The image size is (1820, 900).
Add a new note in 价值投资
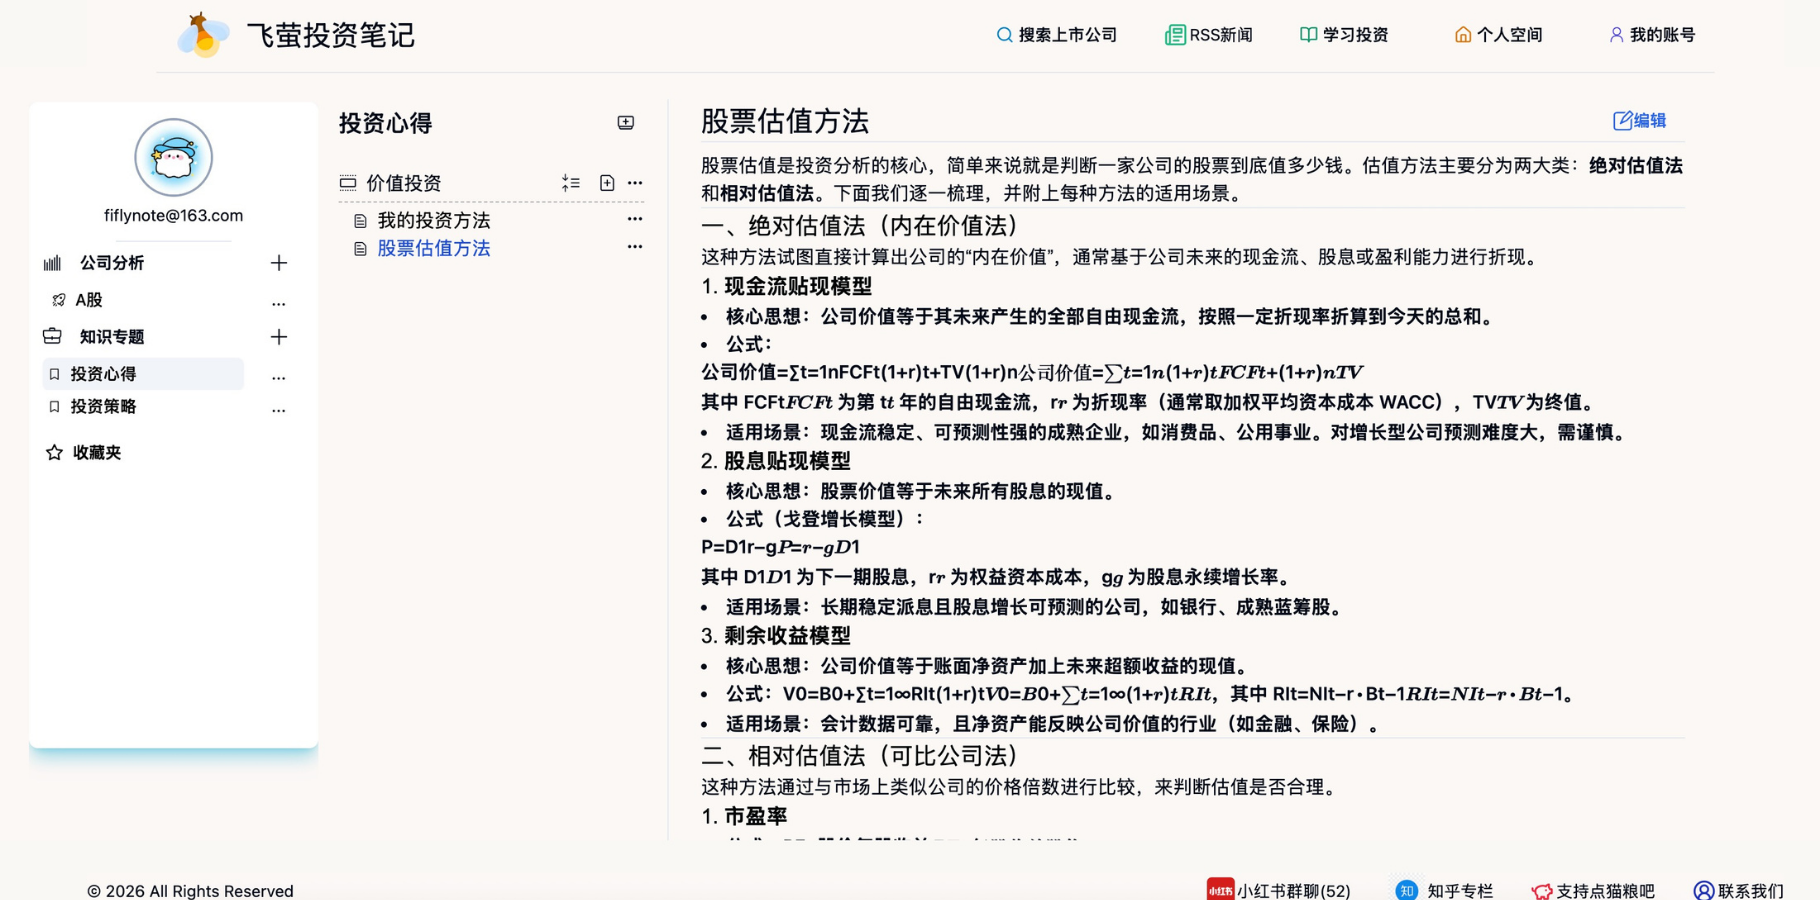[x=607, y=183]
